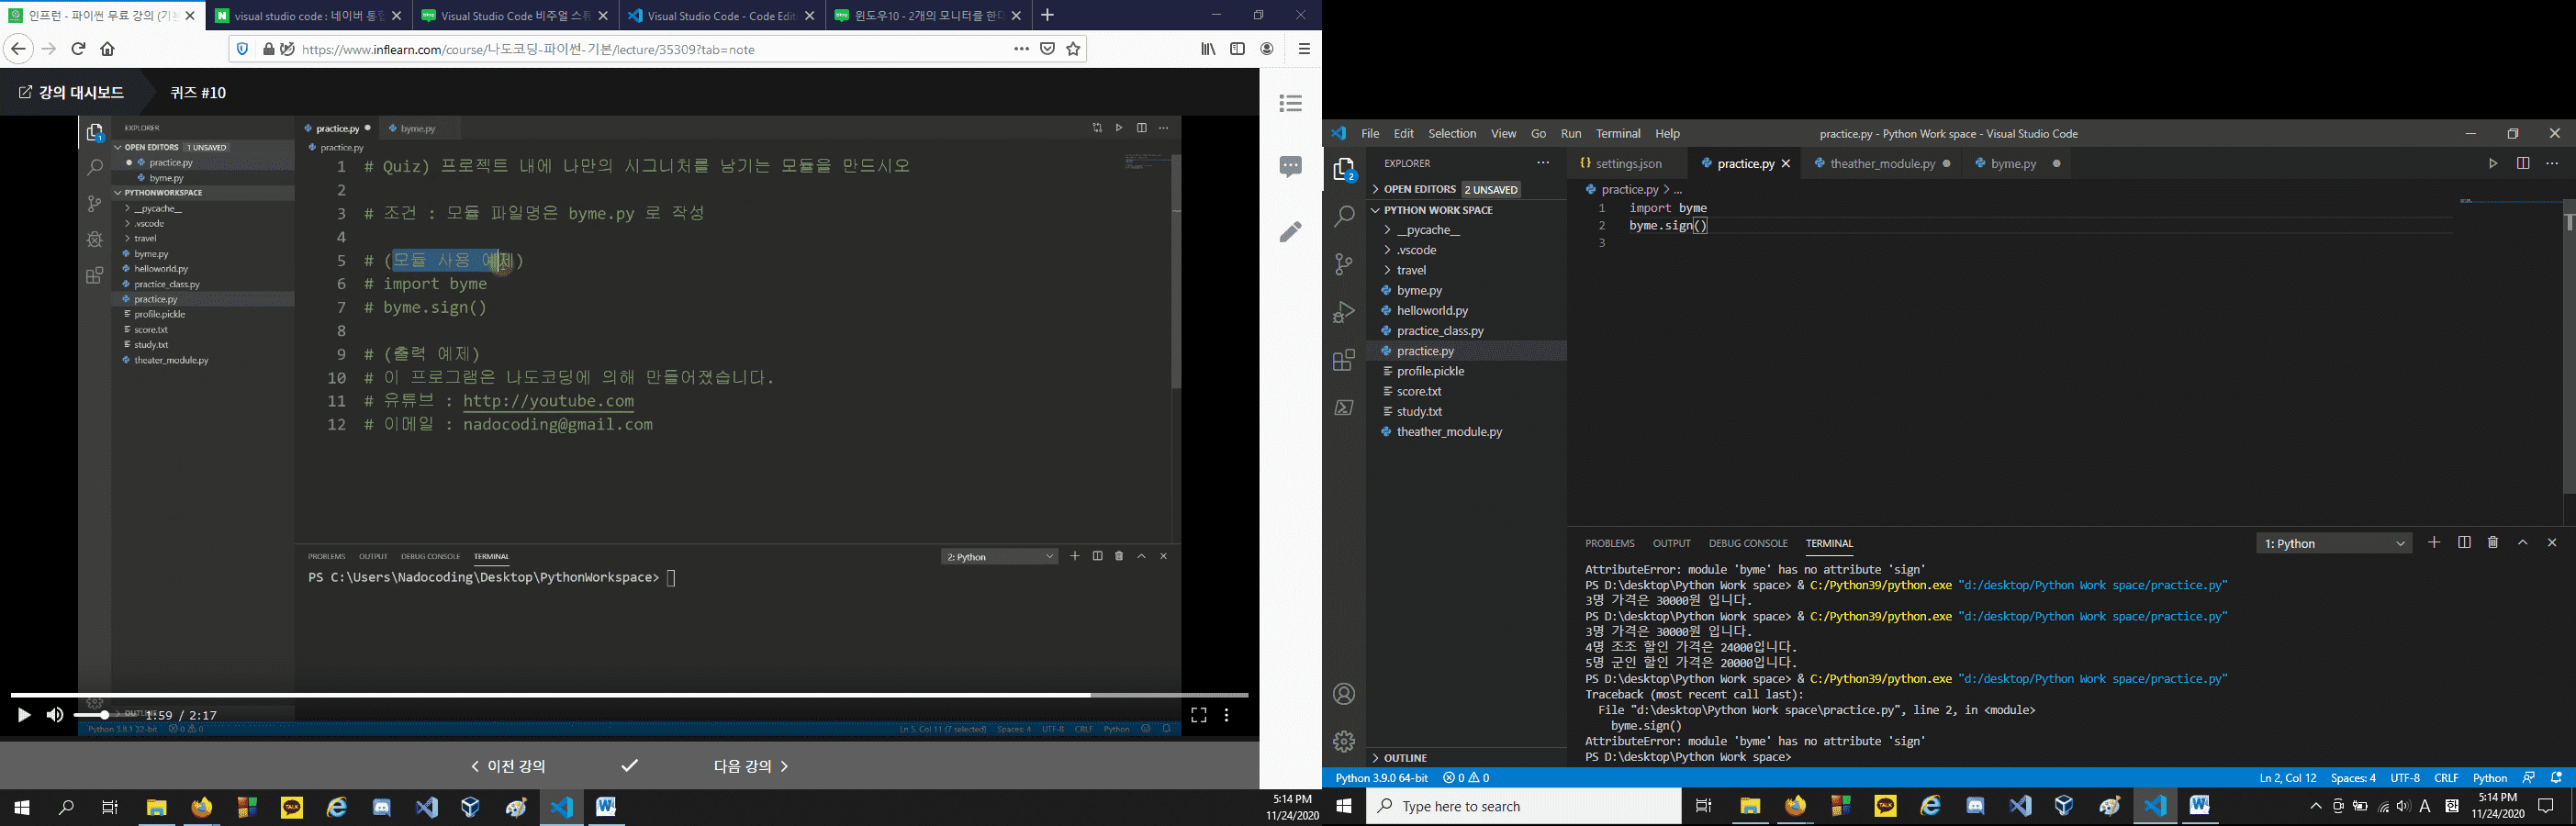
Task: Open the Terminal menu in the menu bar
Action: [1617, 133]
